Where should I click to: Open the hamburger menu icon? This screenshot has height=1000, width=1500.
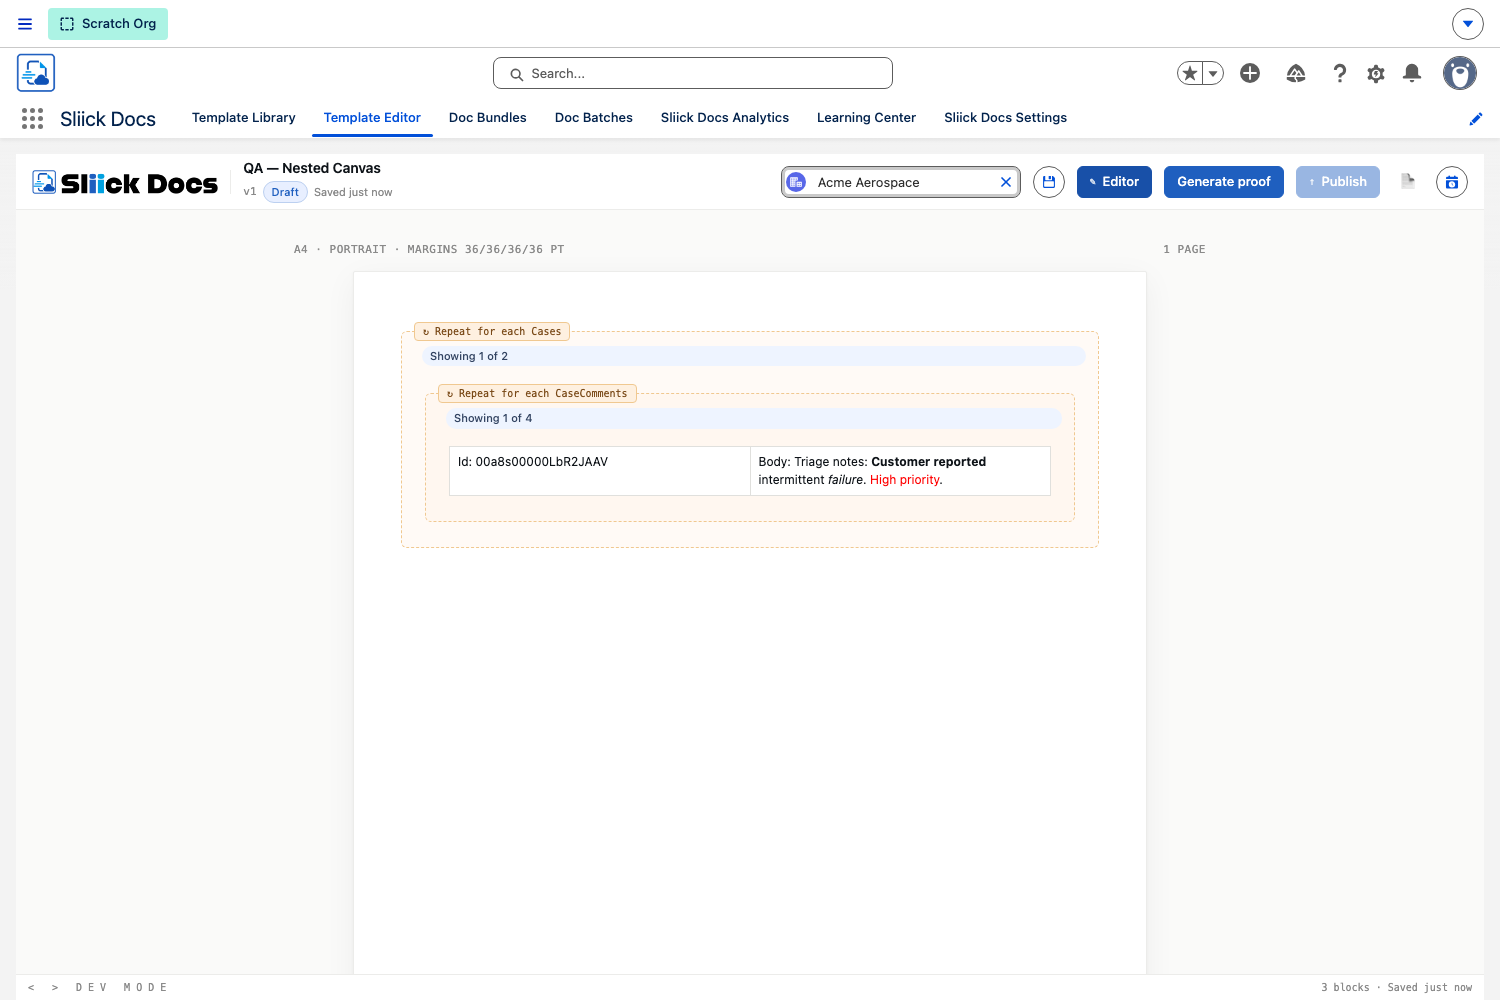pyautogui.click(x=25, y=24)
